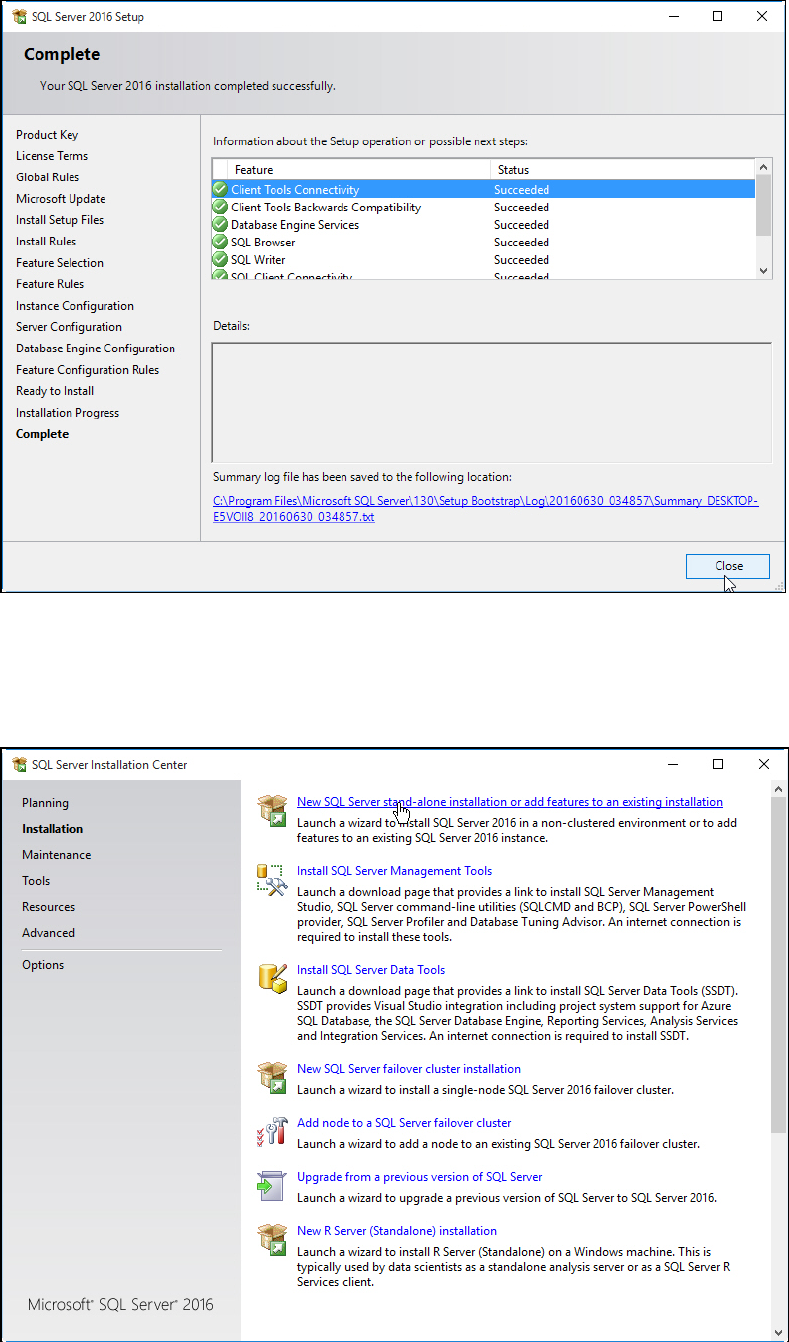Screen dimensions: 789x1342
Task: Click inside the Details text box
Action: (x=492, y=403)
